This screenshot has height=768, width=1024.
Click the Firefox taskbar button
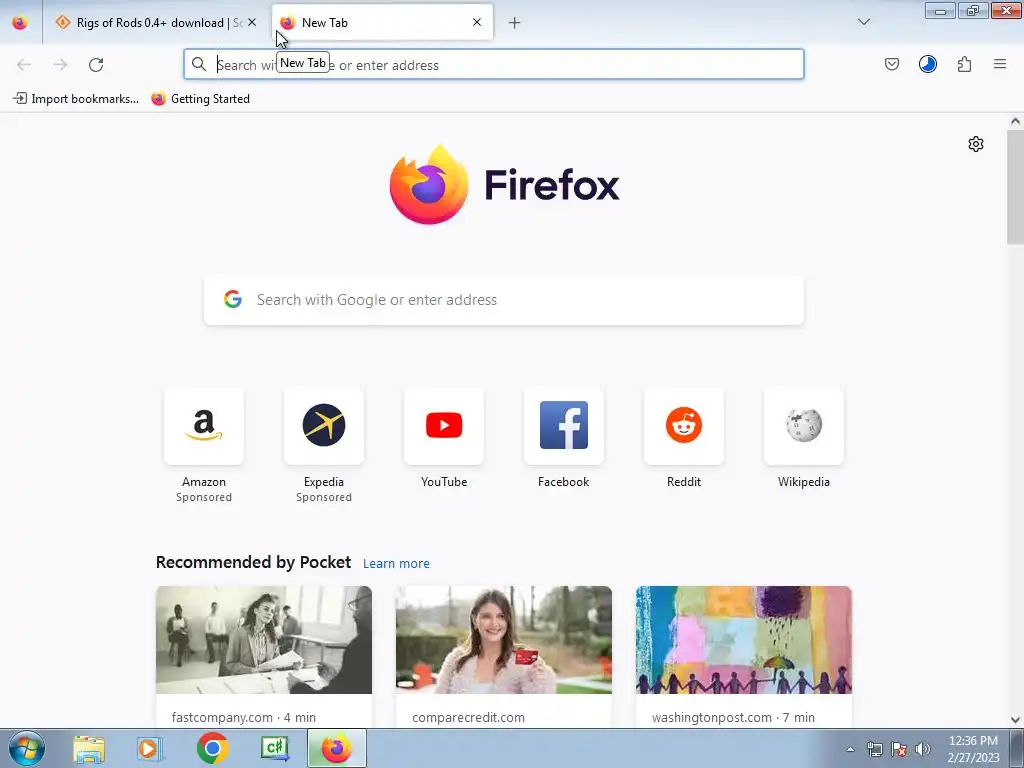point(337,749)
